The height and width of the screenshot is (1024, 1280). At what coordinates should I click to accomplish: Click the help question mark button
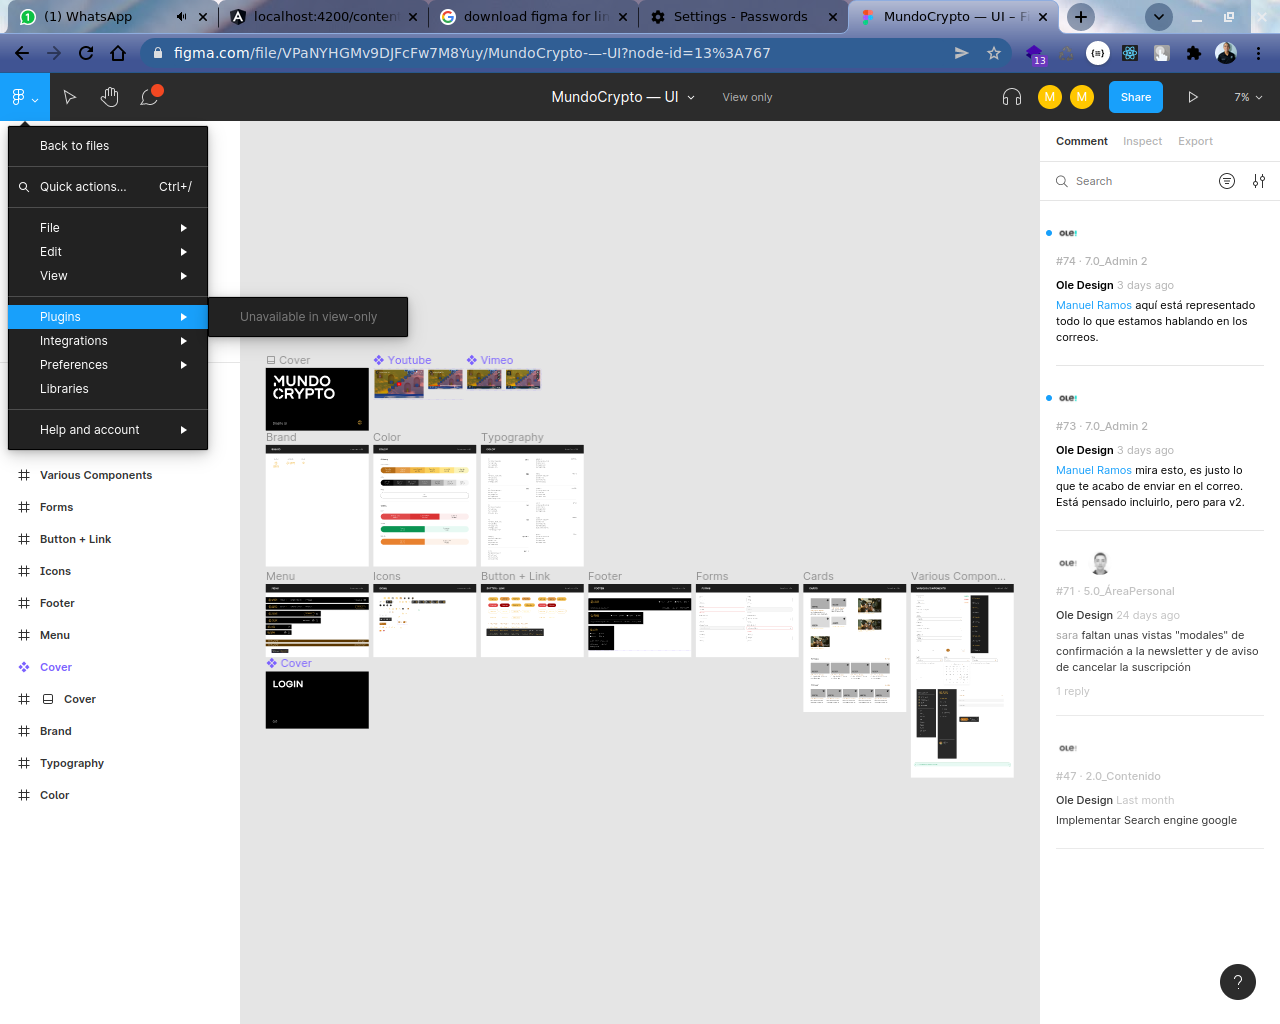point(1237,981)
